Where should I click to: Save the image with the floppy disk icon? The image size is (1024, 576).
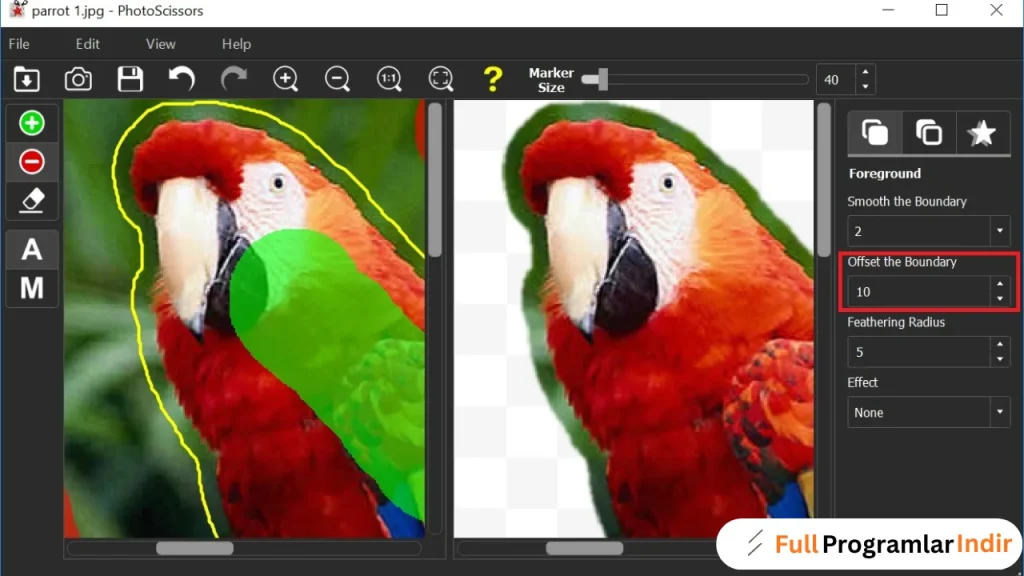[130, 79]
